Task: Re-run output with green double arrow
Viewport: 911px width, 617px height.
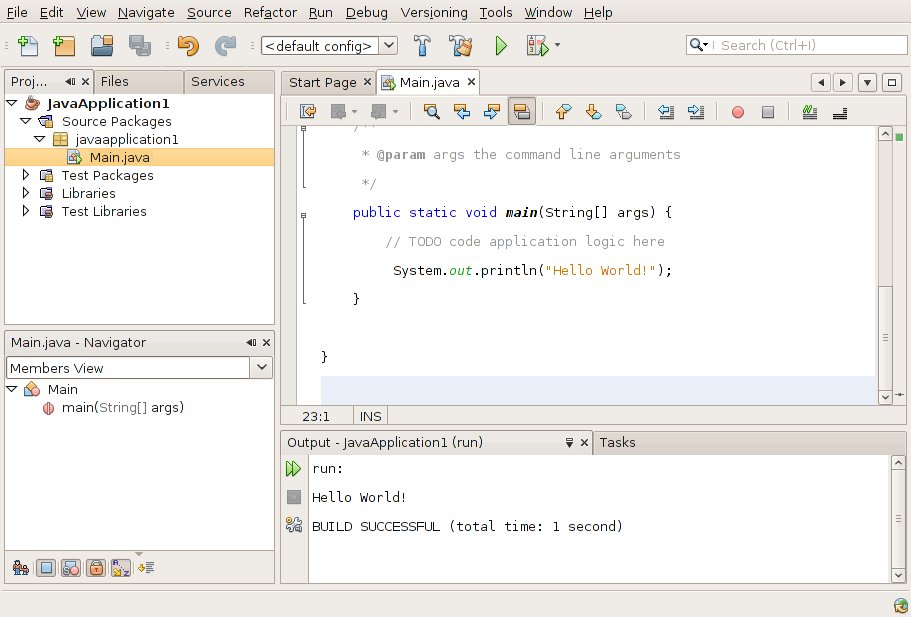Action: pos(293,468)
